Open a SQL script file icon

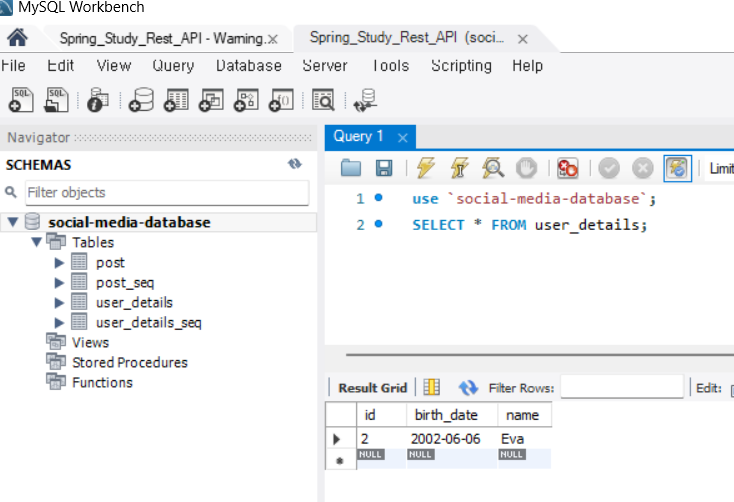[56, 100]
